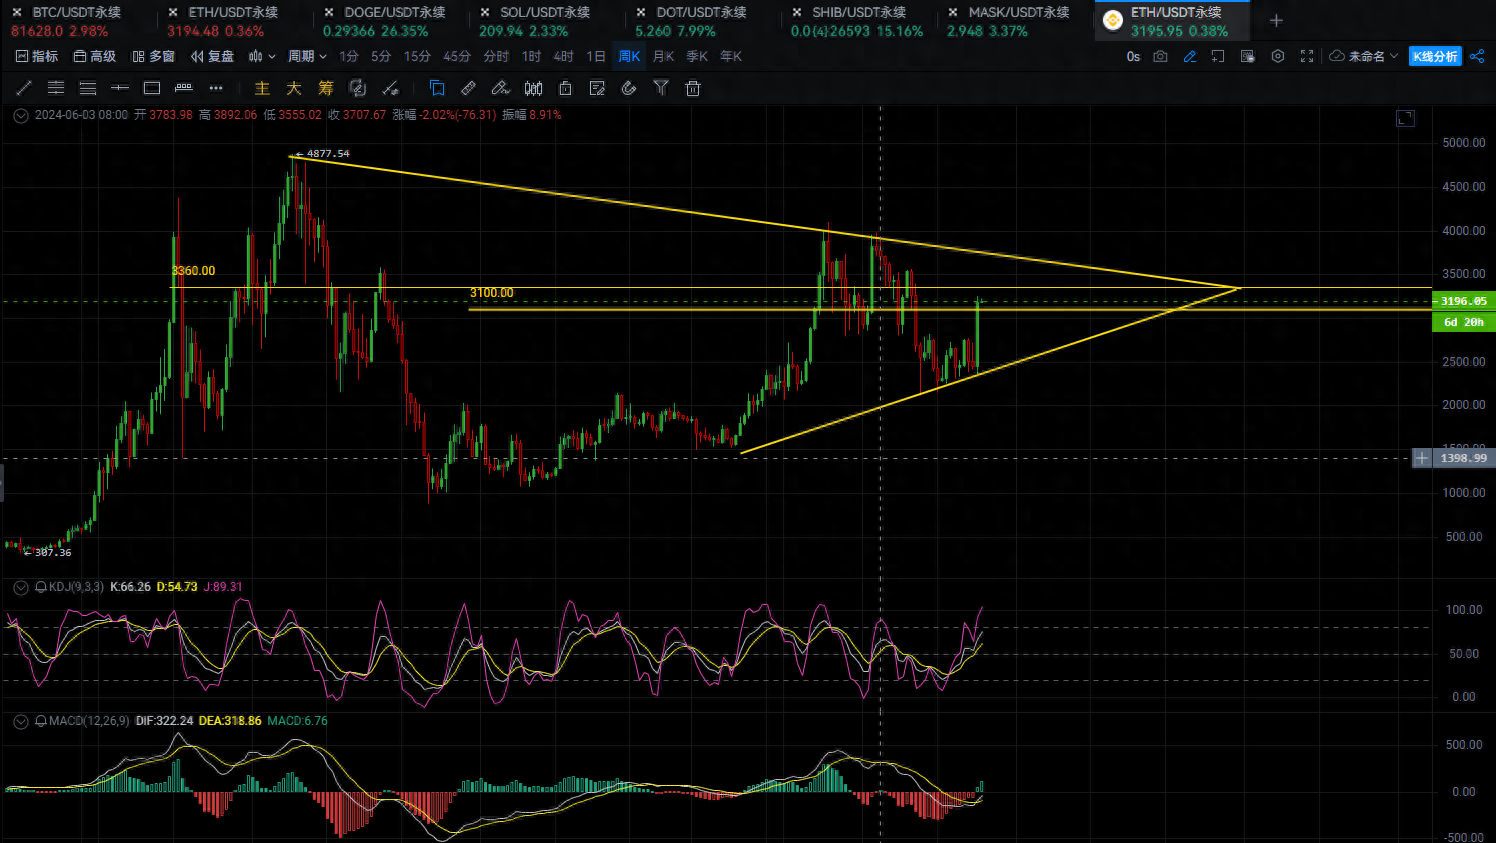1496x843 pixels.
Task: Click the 筹 chip distribution button
Action: coord(326,88)
